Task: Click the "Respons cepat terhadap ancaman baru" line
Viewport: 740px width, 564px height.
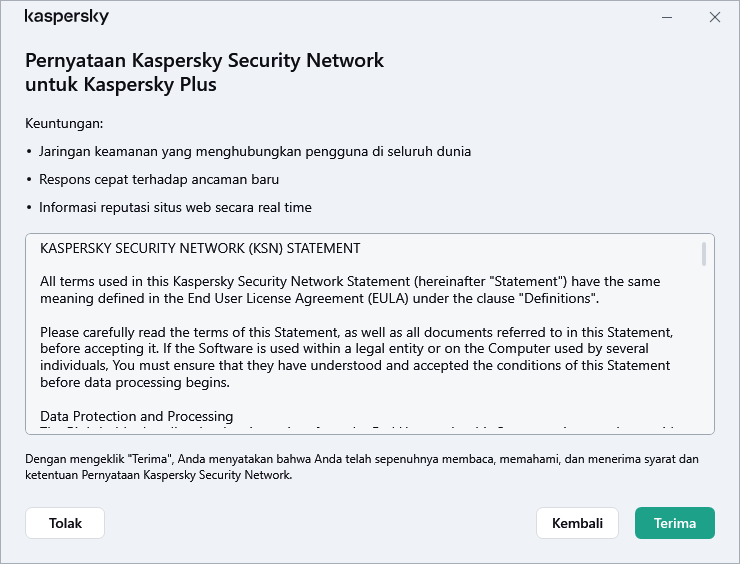Action: coord(159,180)
